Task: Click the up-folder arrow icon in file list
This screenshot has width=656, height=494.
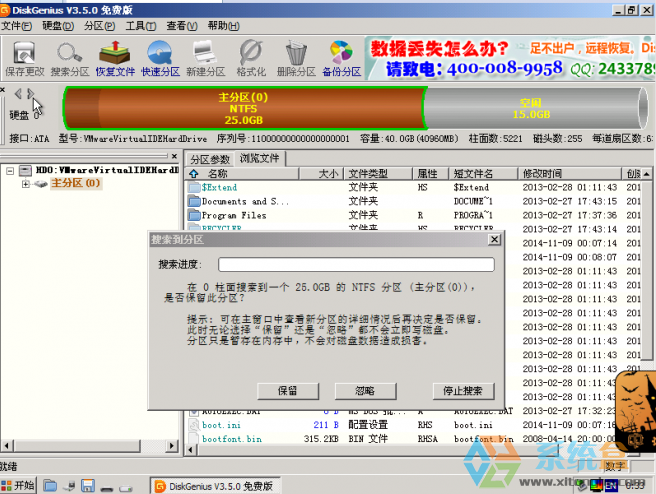Action: click(x=194, y=174)
